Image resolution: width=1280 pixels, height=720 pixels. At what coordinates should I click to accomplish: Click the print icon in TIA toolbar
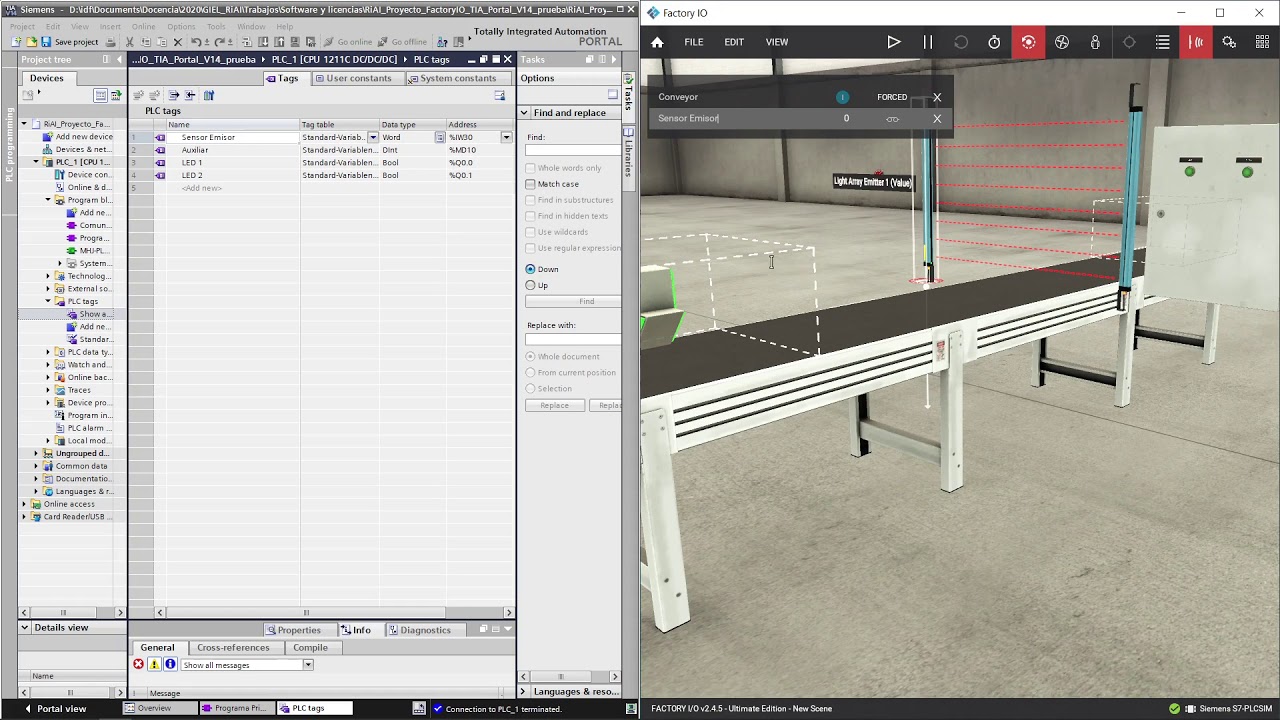coord(110,42)
